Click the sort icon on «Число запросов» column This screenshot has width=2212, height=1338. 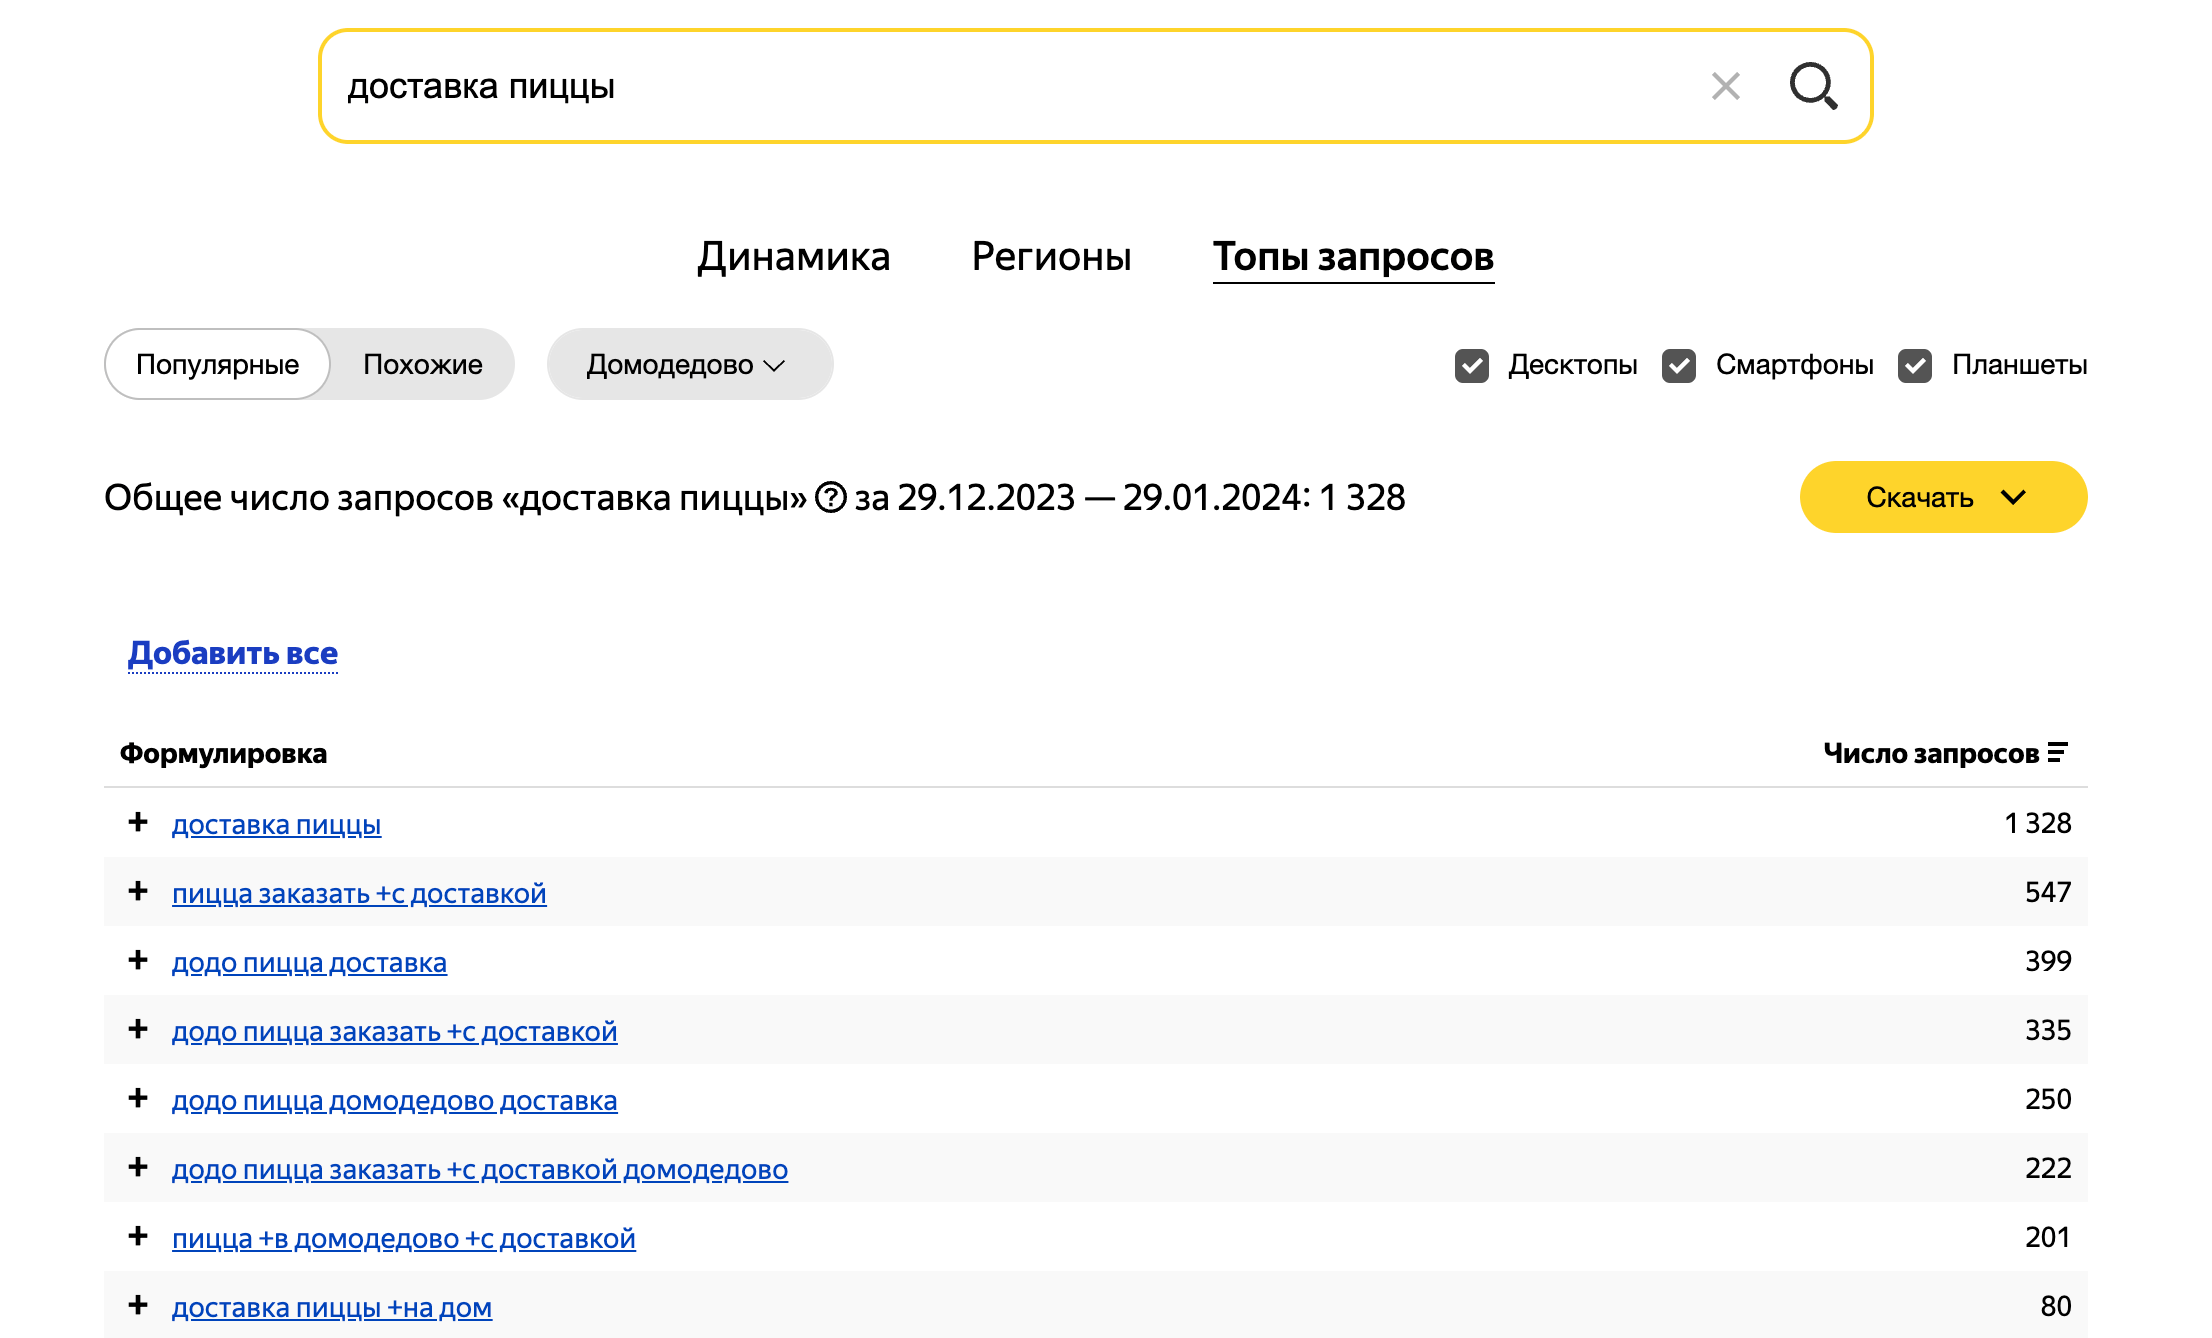pos(2056,753)
